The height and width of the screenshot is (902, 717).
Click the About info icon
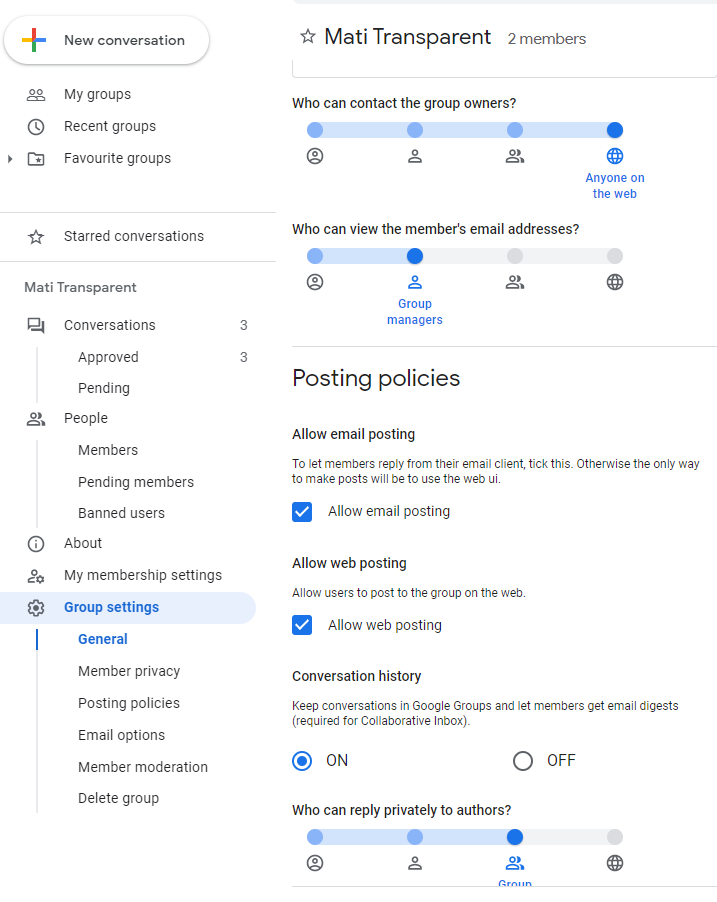click(36, 544)
